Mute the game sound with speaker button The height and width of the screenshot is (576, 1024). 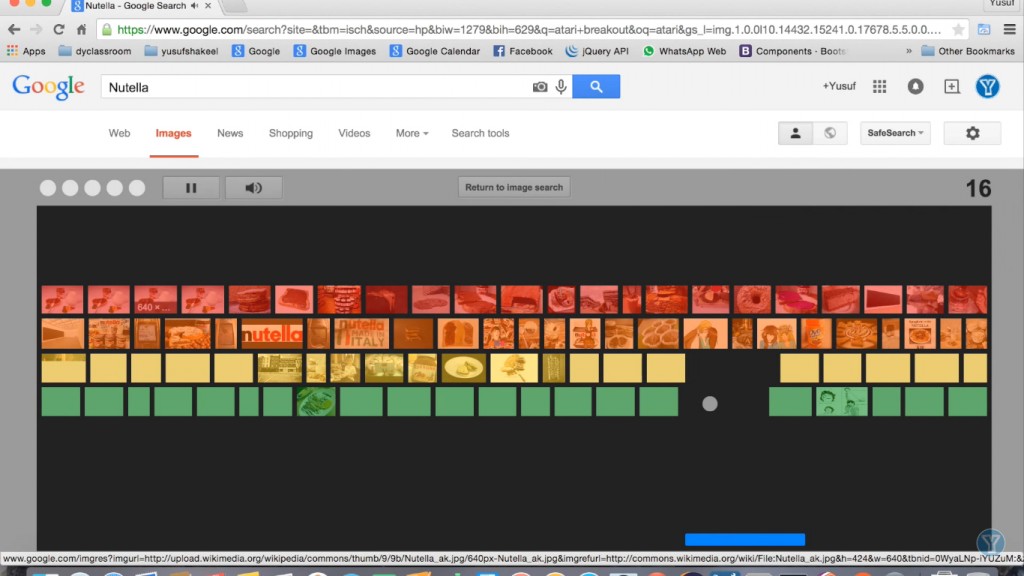[x=253, y=187]
